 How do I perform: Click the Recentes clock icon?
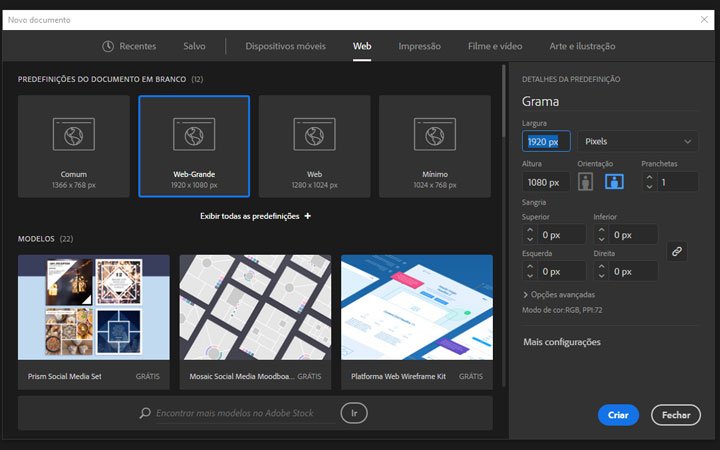click(108, 46)
